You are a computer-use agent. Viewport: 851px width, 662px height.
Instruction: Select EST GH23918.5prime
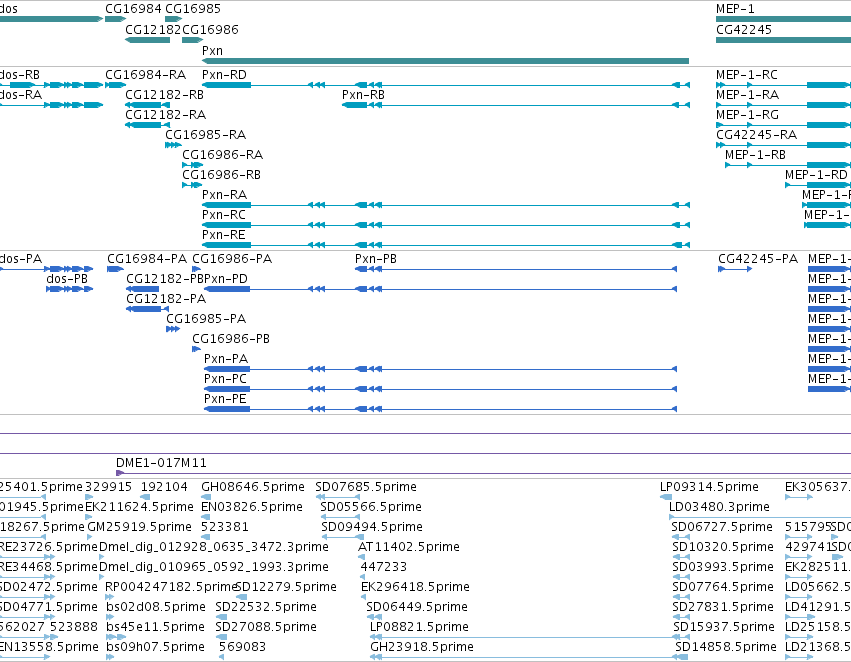click(529, 658)
